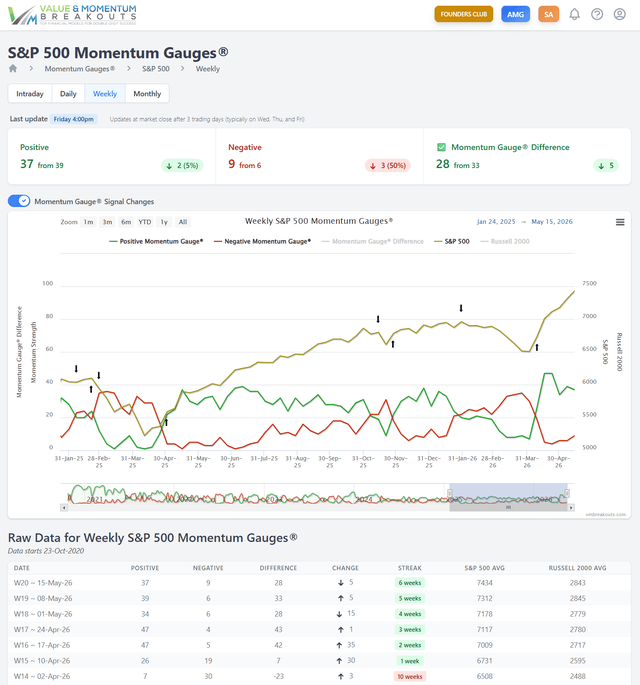Show Russell 2000 legend series
Image resolution: width=640 pixels, height=685 pixels.
505,241
